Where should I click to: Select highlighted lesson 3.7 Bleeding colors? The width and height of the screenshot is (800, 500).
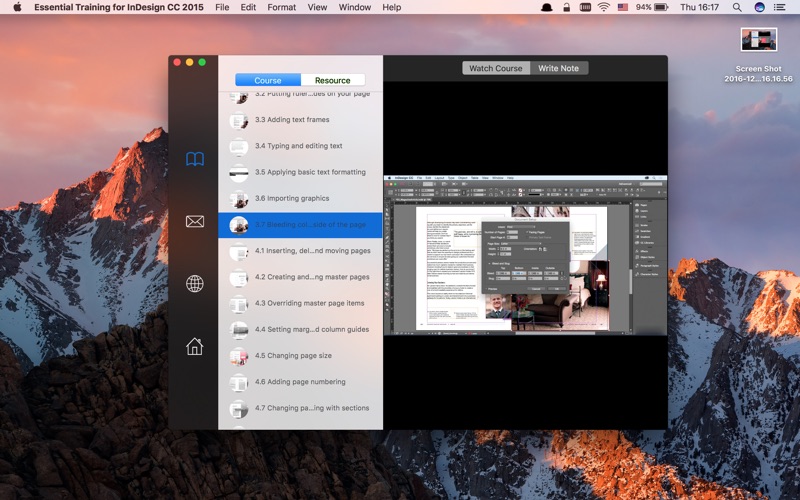click(x=301, y=225)
